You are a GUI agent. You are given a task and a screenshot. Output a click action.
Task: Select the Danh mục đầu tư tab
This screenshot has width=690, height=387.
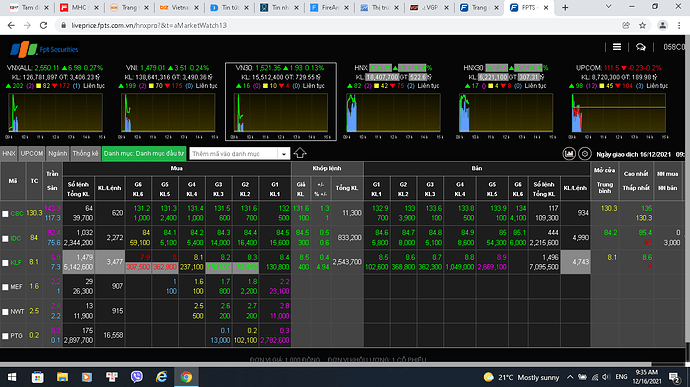point(144,153)
